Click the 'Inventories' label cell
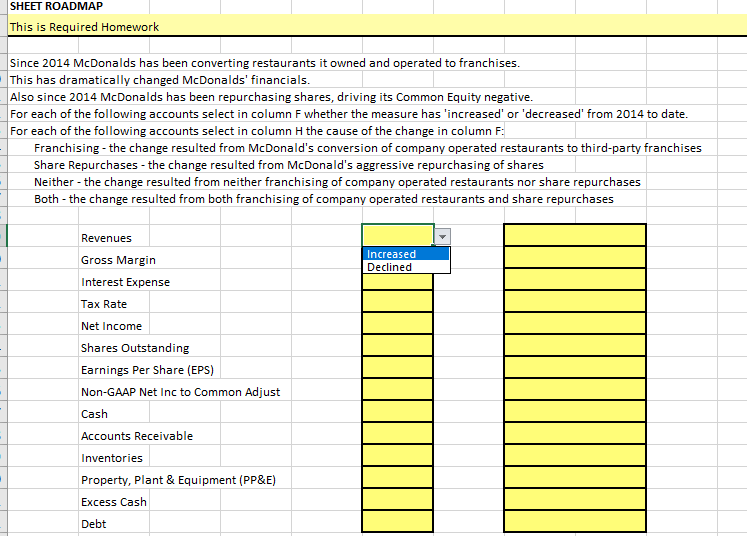 coord(112,458)
